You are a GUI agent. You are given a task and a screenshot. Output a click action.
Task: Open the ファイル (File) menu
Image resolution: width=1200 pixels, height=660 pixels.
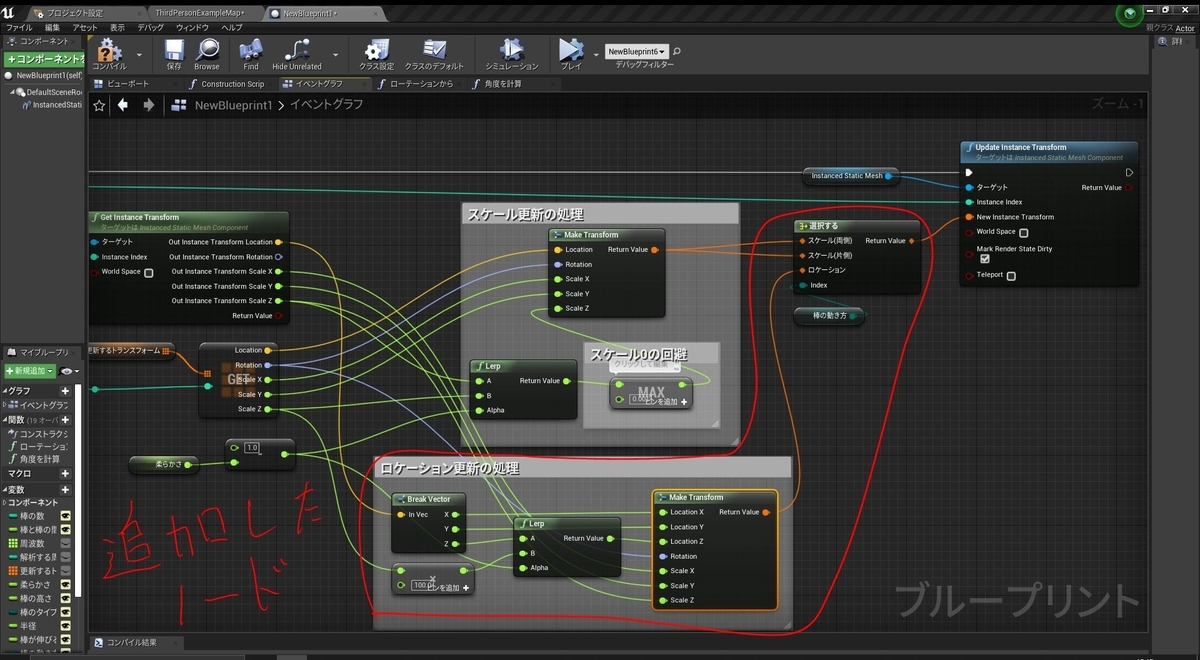tap(19, 28)
